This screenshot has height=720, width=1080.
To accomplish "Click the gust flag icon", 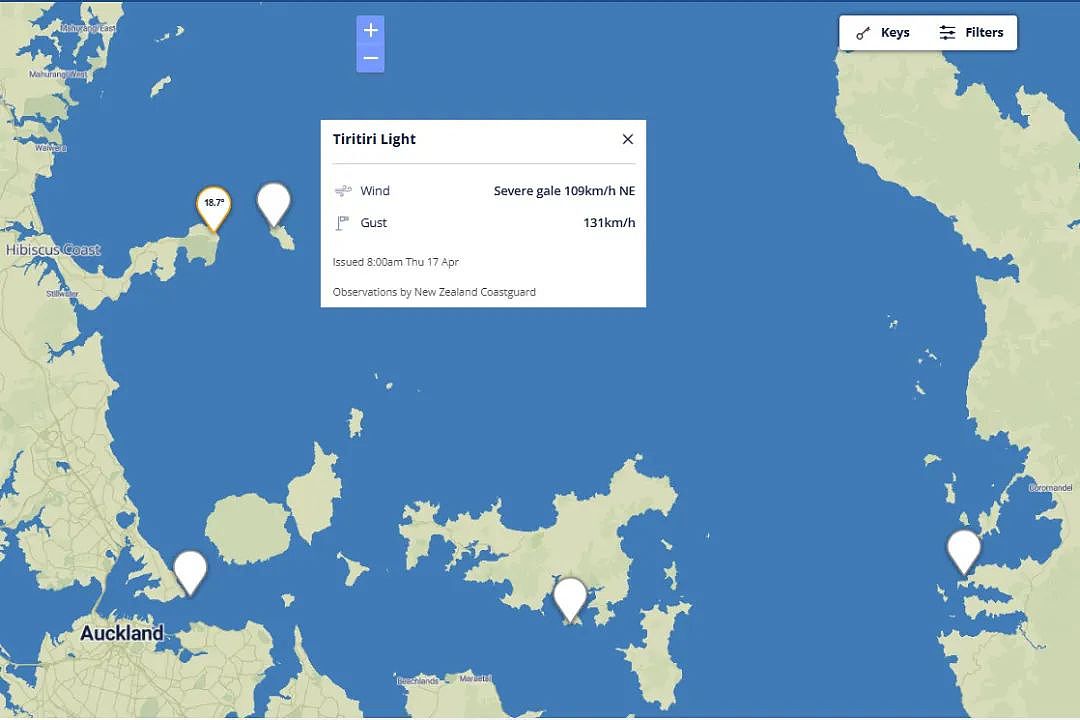I will coord(342,223).
